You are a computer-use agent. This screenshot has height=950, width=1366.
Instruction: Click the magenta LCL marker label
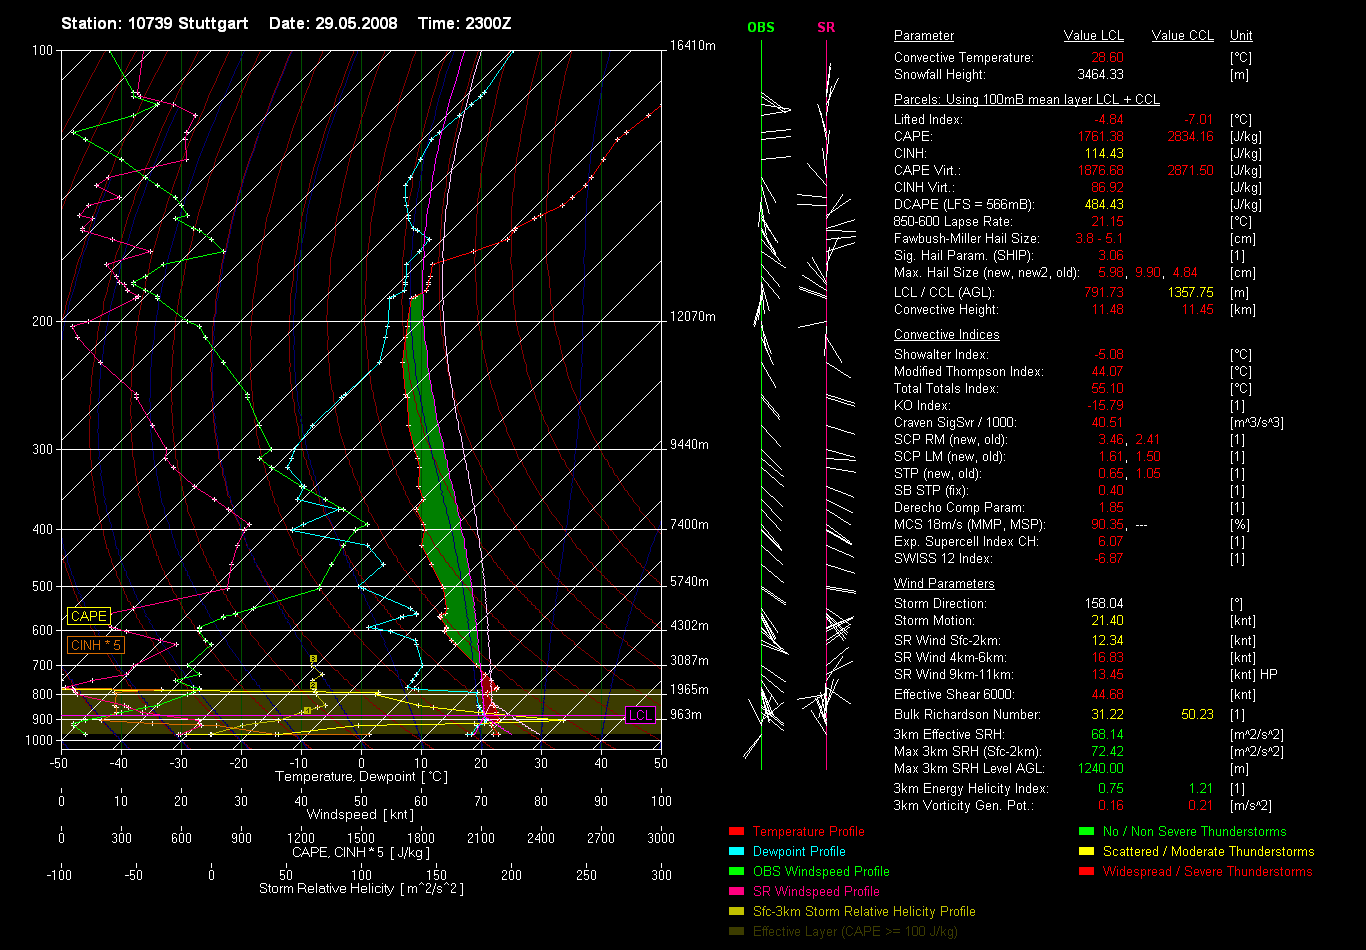640,715
